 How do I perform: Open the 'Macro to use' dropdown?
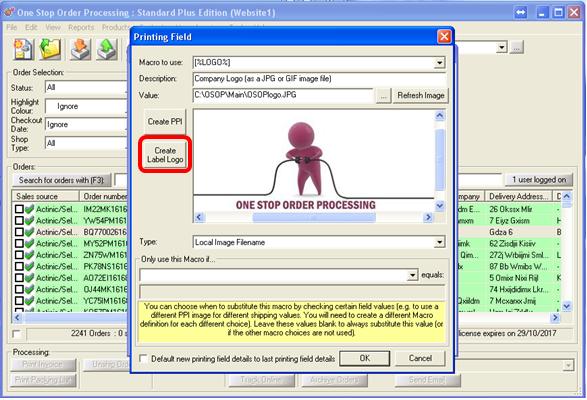440,63
